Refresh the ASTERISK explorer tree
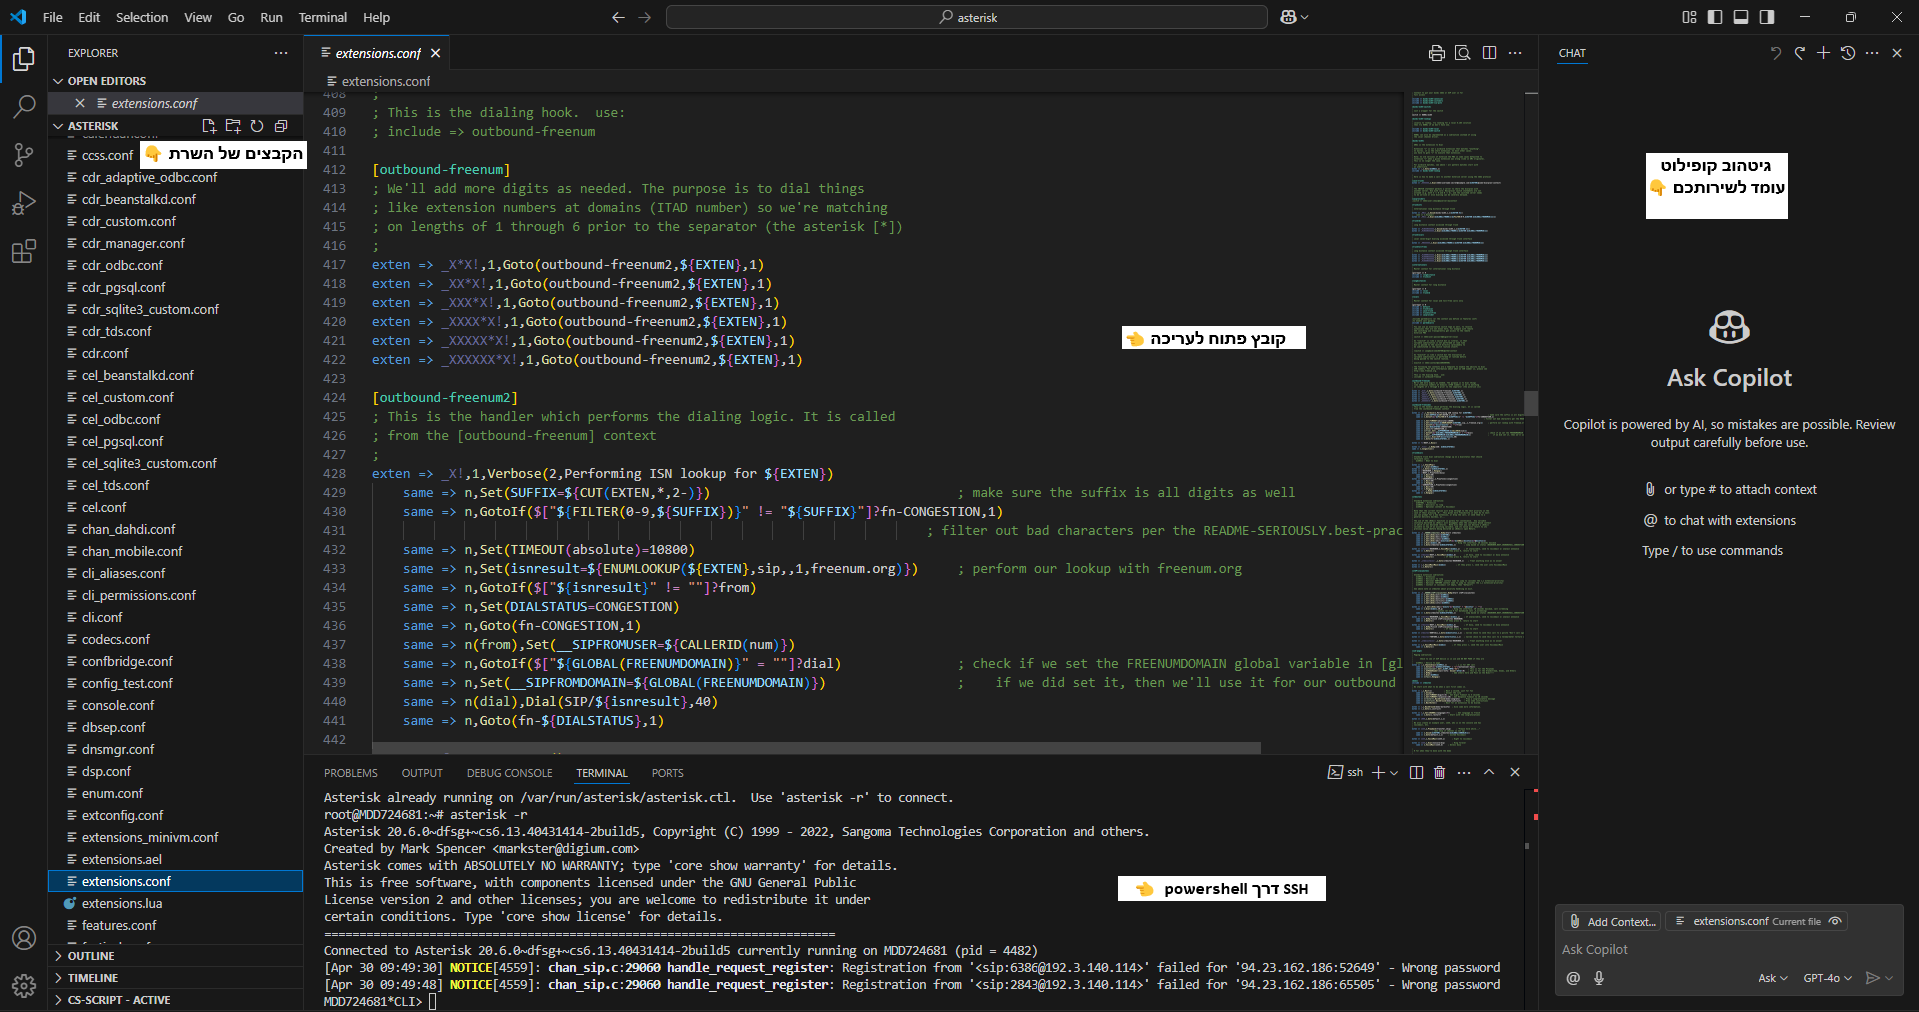Image resolution: width=1919 pixels, height=1012 pixels. click(257, 126)
